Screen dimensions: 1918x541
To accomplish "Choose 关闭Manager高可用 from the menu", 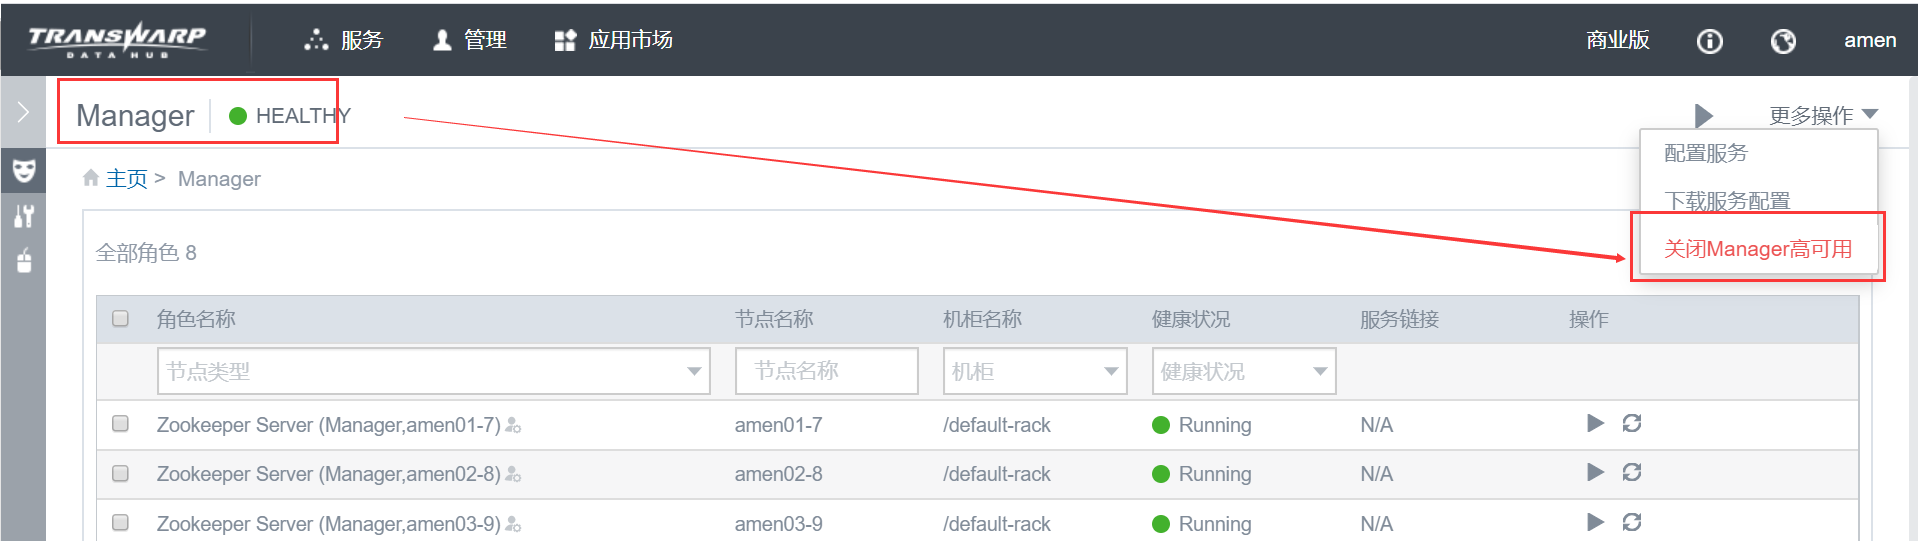I will 1757,249.
